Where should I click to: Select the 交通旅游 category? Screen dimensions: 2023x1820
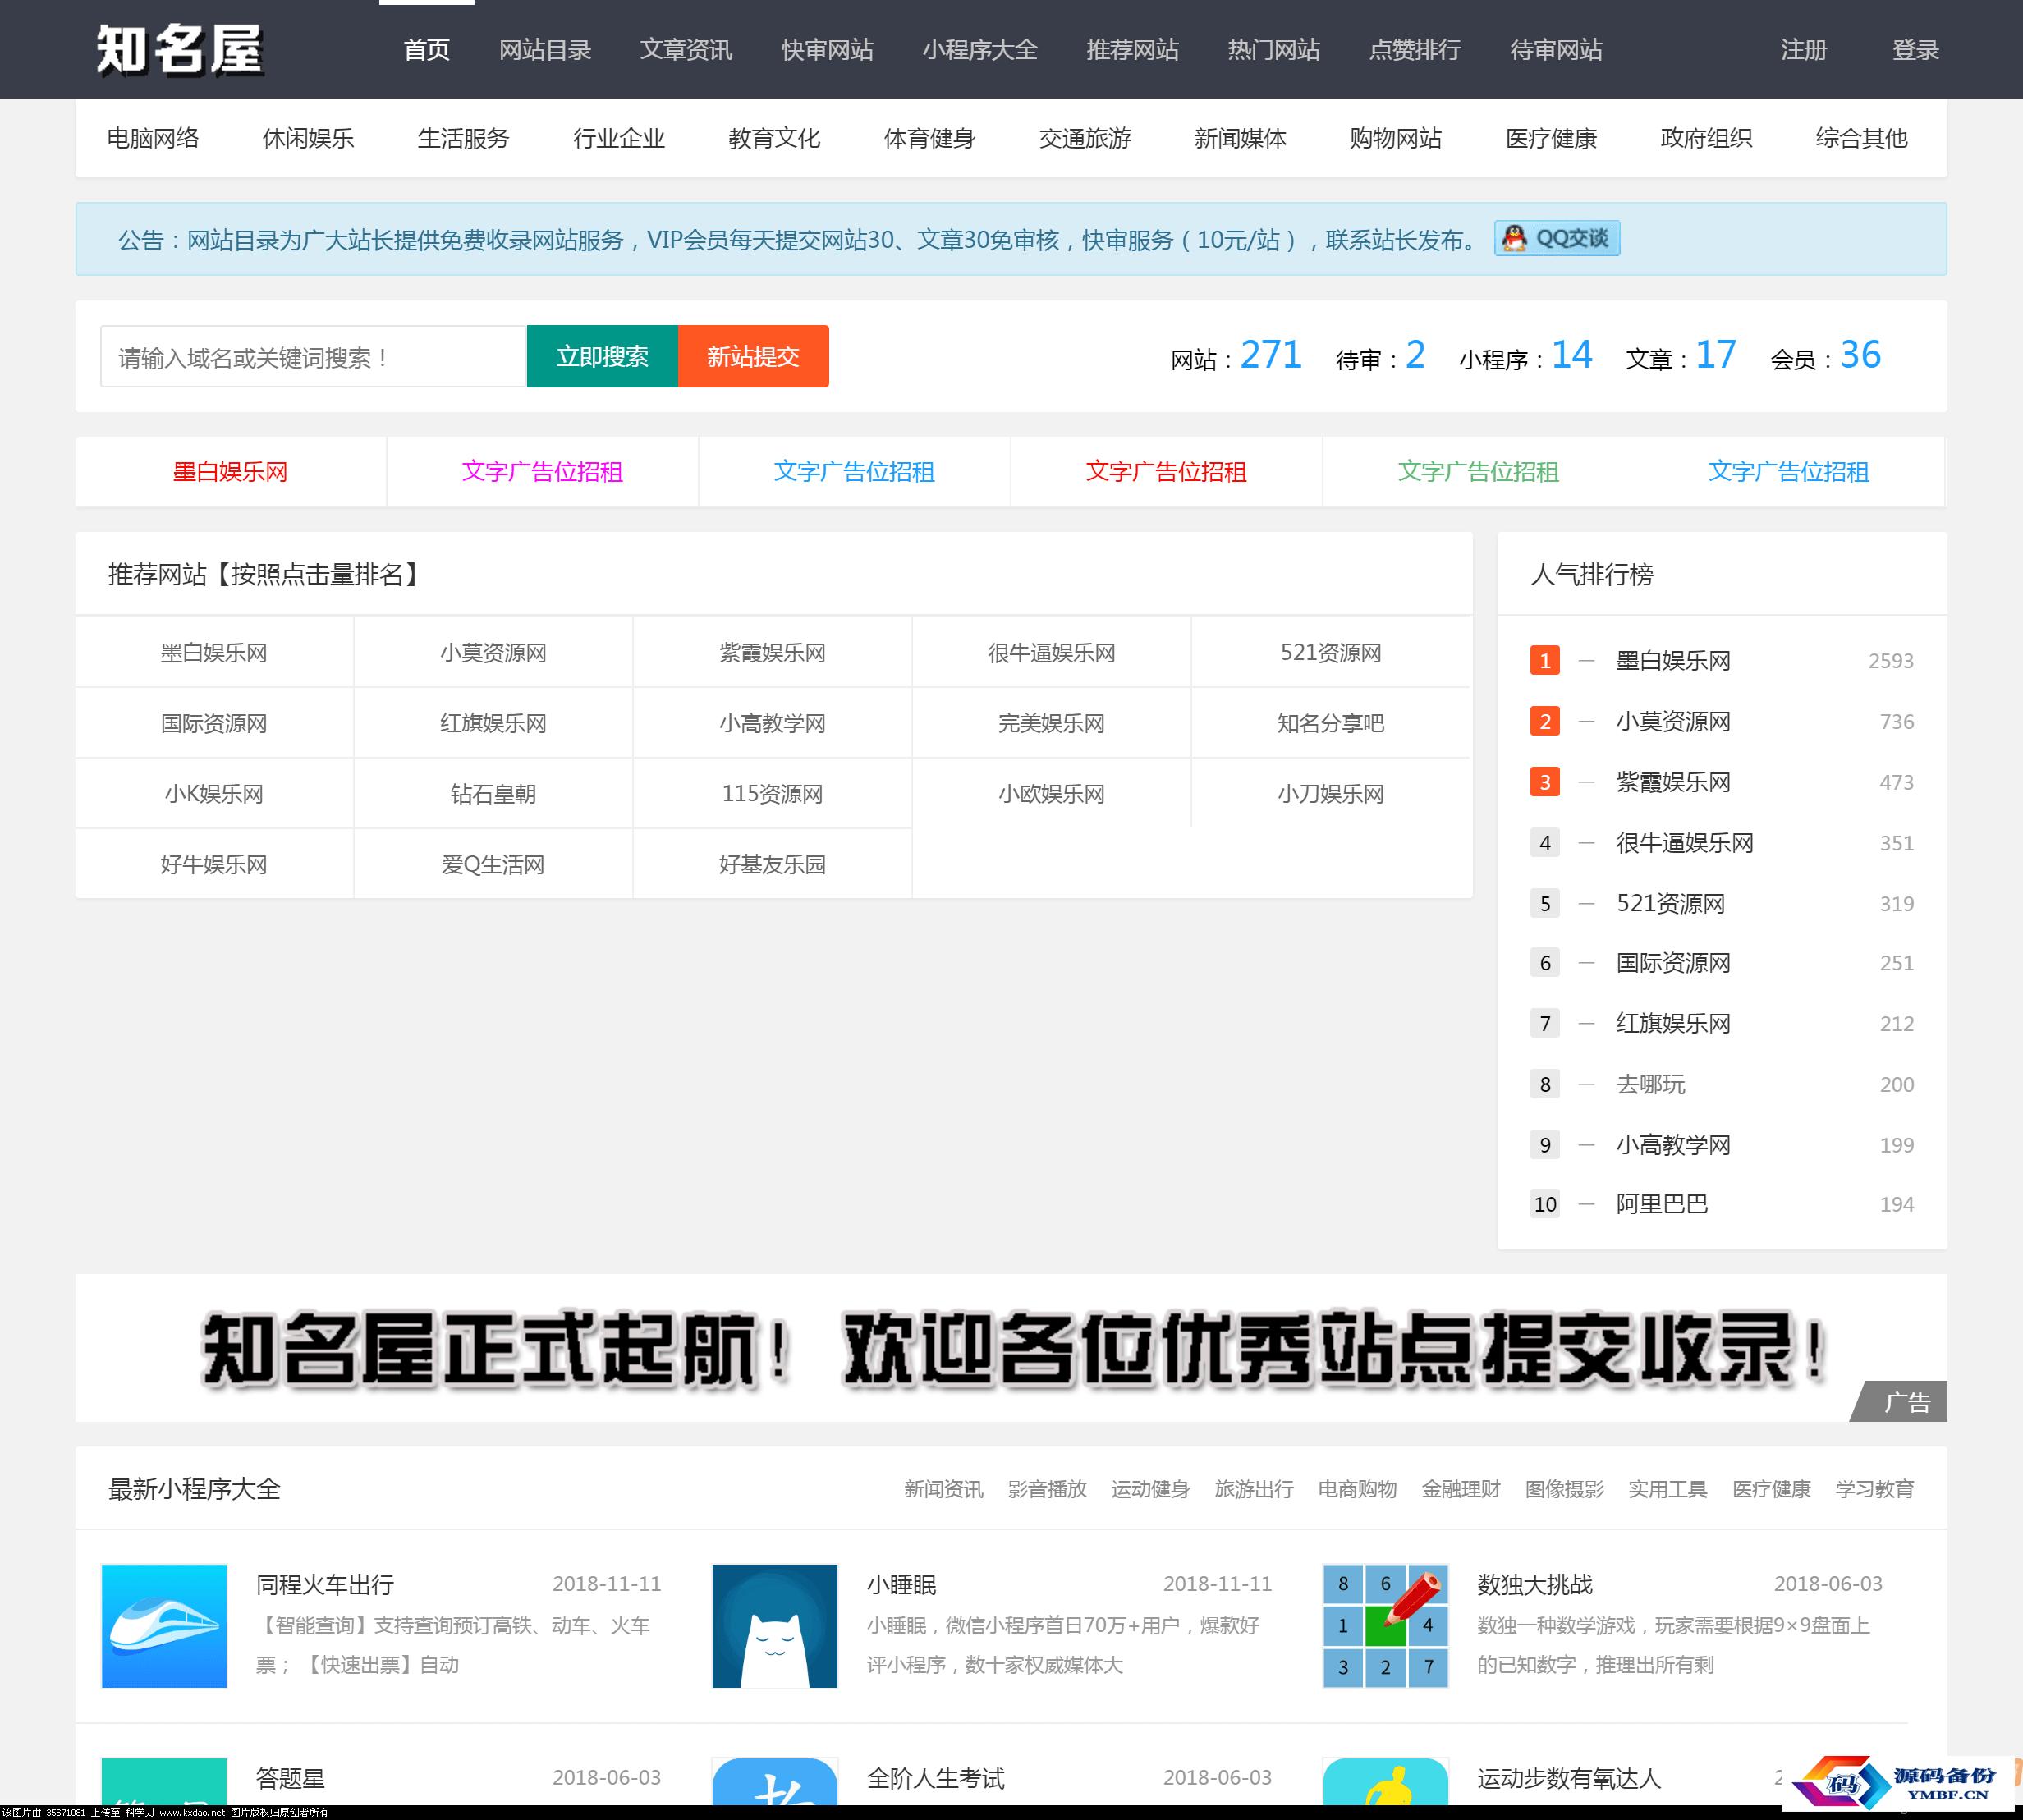(1085, 138)
